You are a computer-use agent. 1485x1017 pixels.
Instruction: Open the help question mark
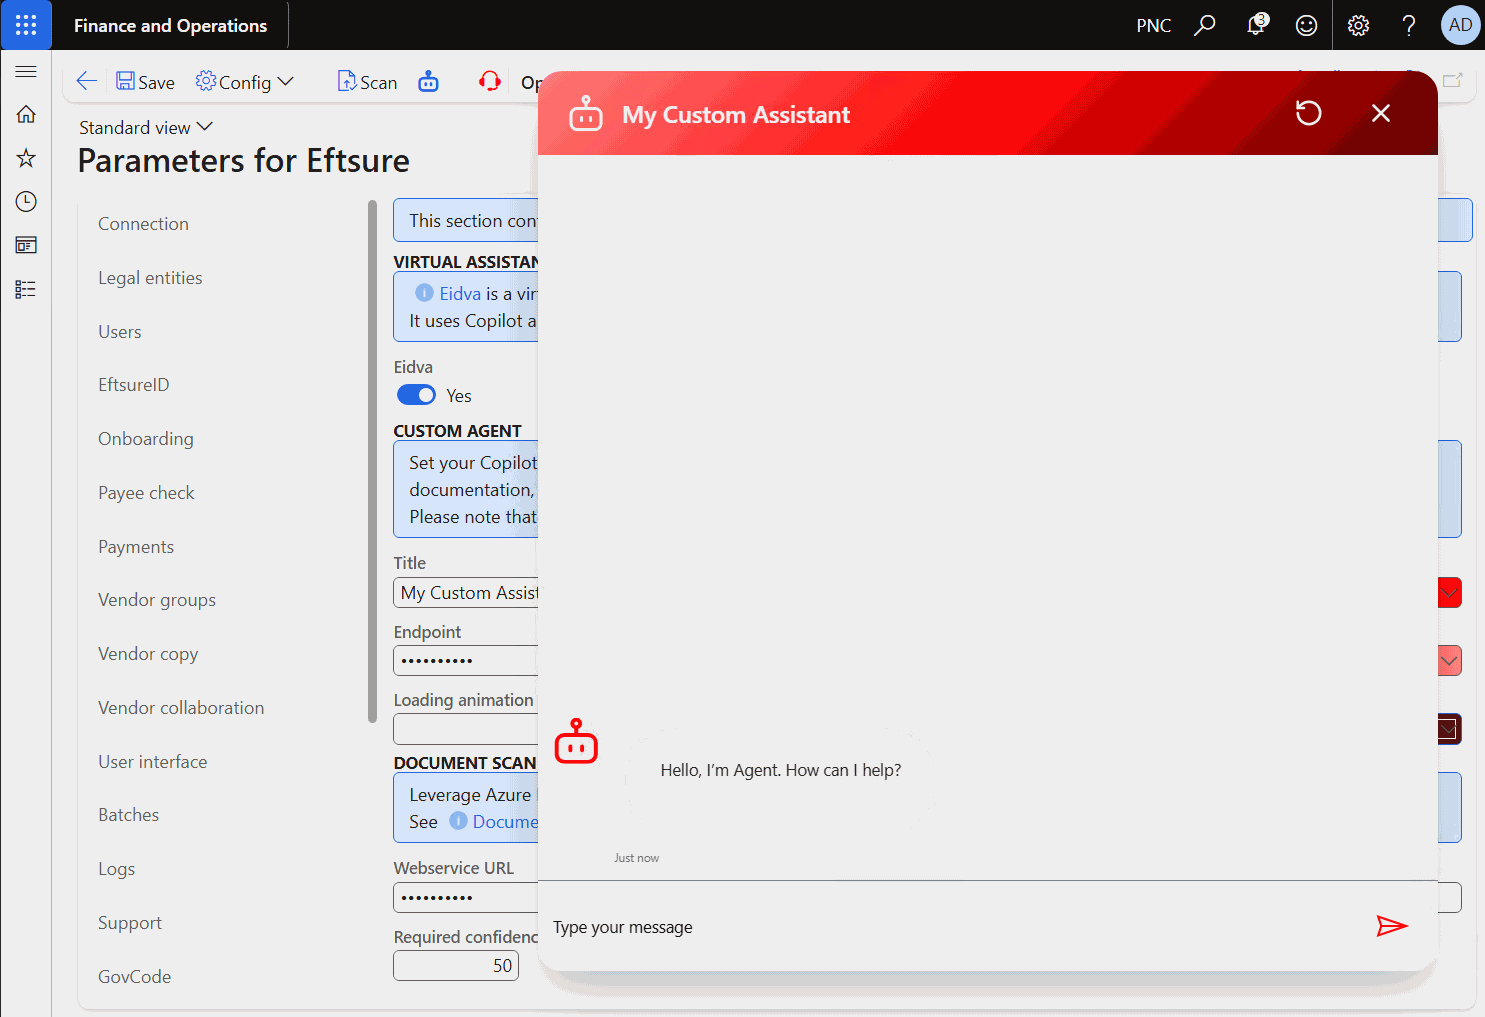1409,25
